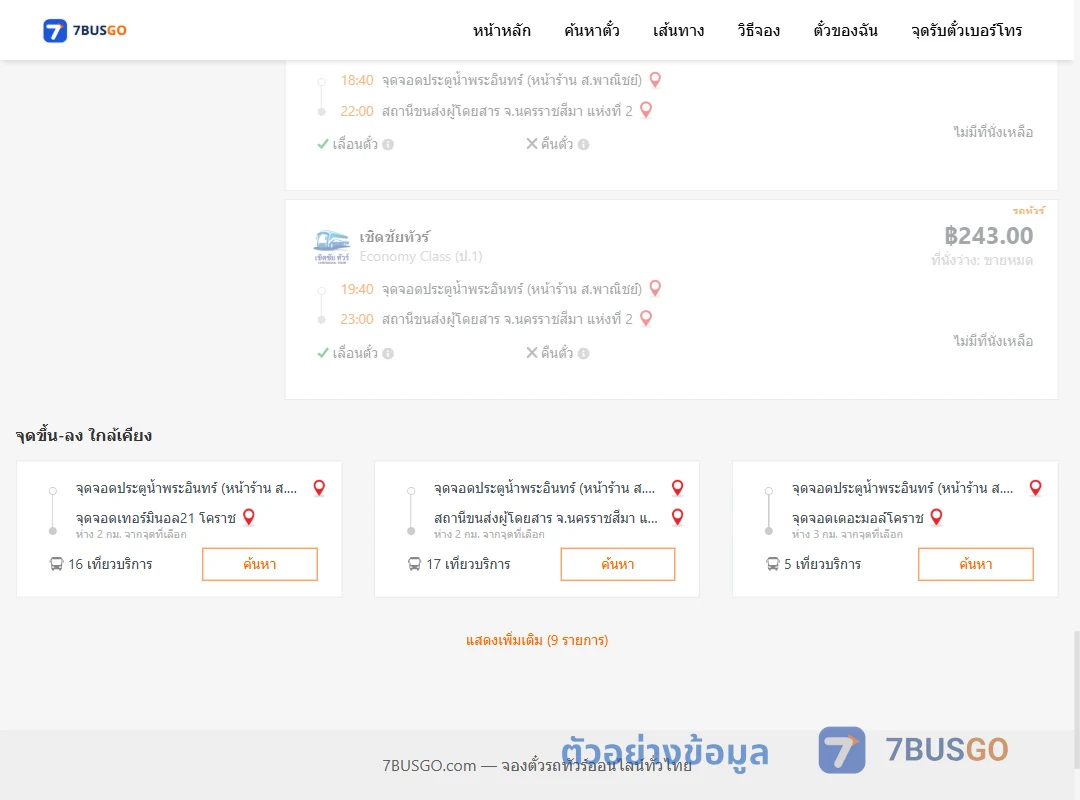Image resolution: width=1080 pixels, height=800 pixels.
Task: Click the 7BUSGO logo in the header
Action: [x=85, y=30]
